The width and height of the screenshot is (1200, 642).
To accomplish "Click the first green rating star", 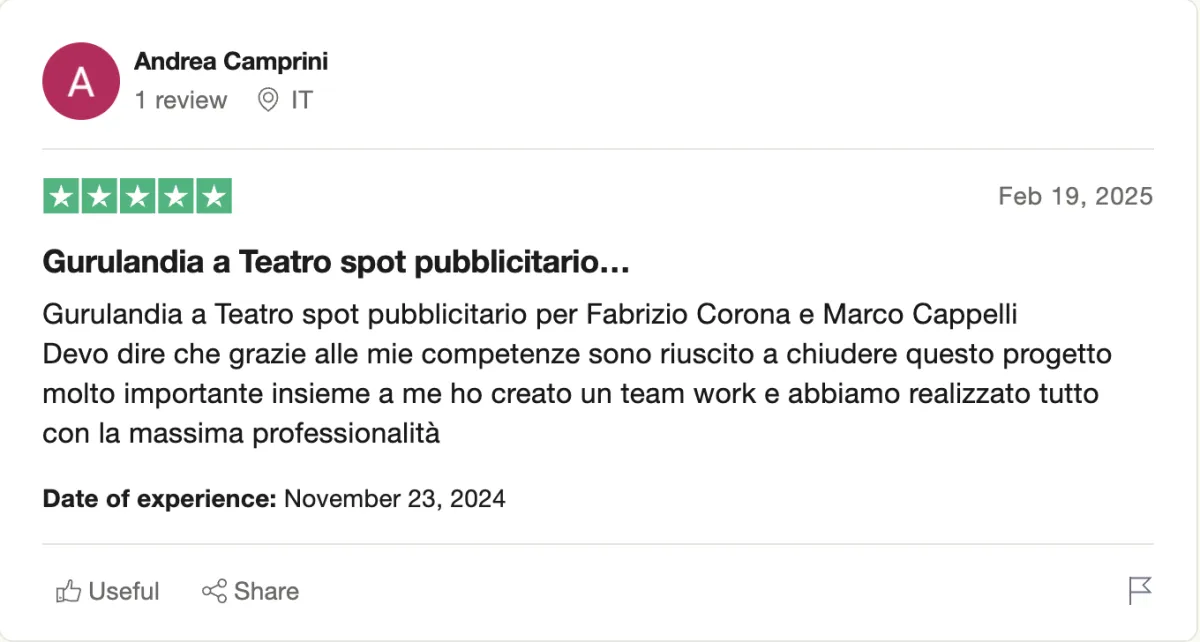I will (x=62, y=196).
